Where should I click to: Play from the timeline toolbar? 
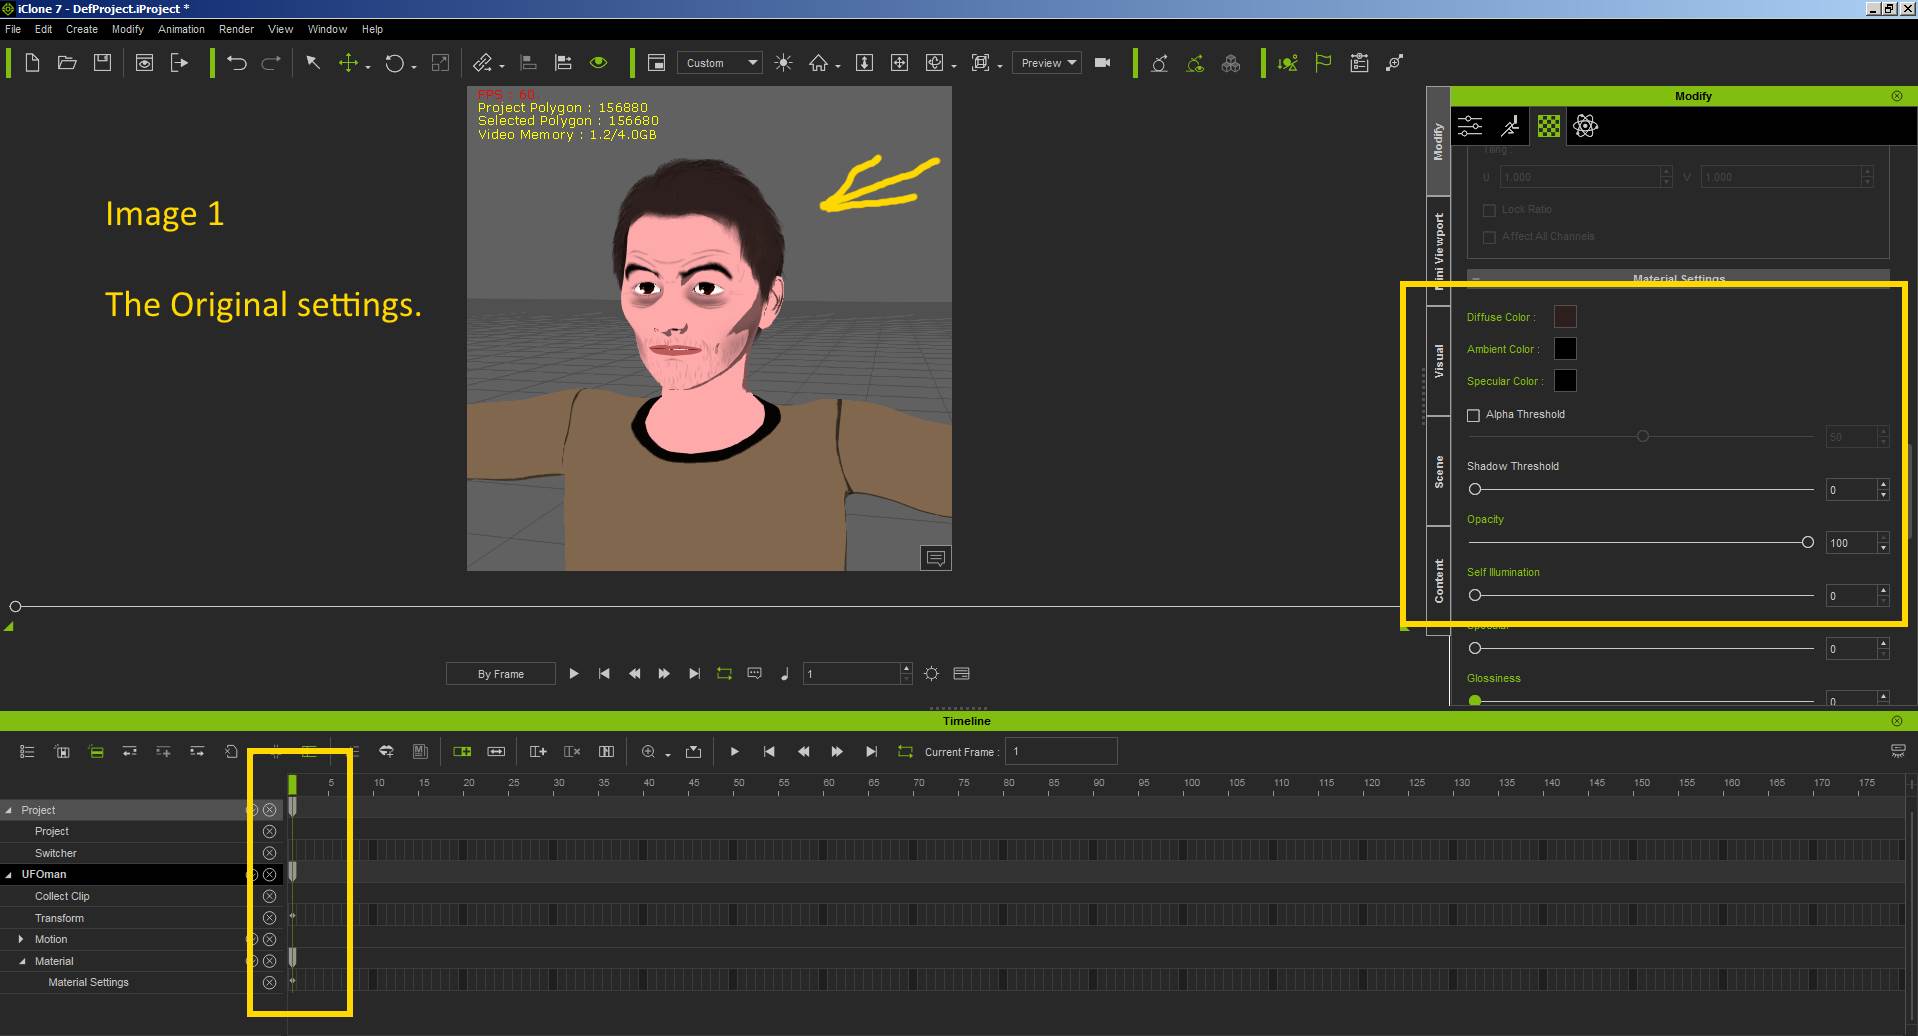click(734, 751)
